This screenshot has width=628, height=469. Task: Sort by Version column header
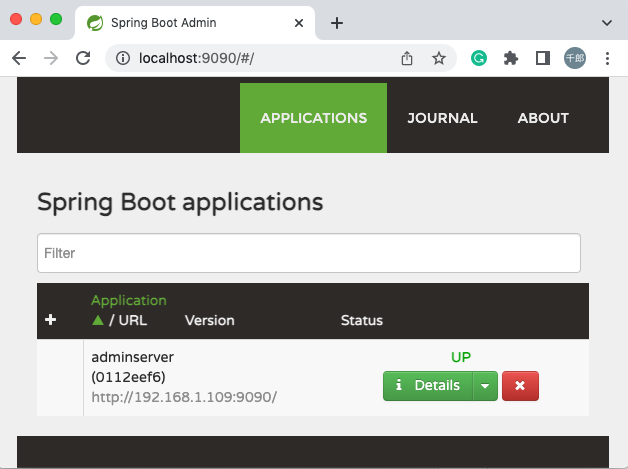pyautogui.click(x=209, y=320)
